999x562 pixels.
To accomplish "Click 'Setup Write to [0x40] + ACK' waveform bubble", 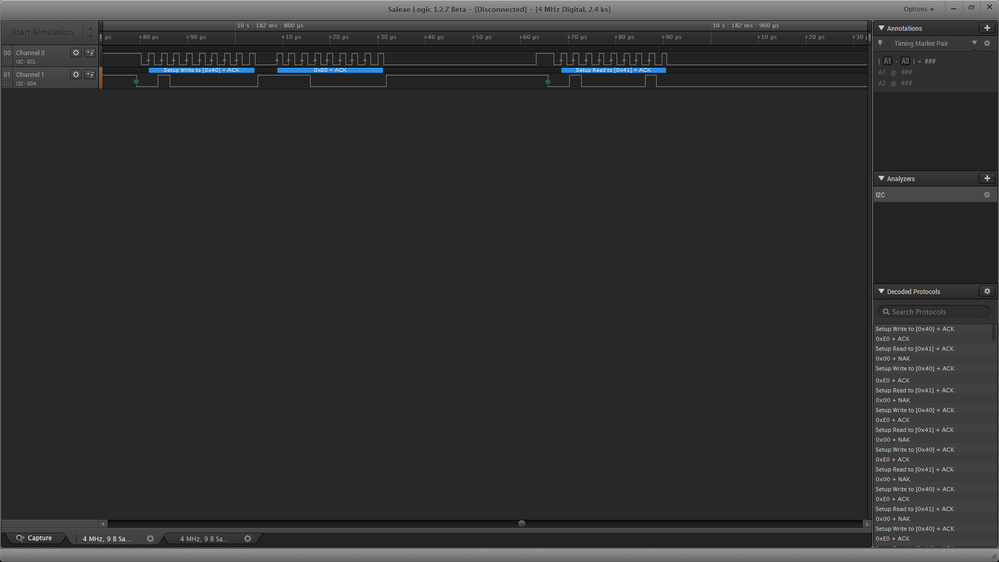I will (x=201, y=70).
